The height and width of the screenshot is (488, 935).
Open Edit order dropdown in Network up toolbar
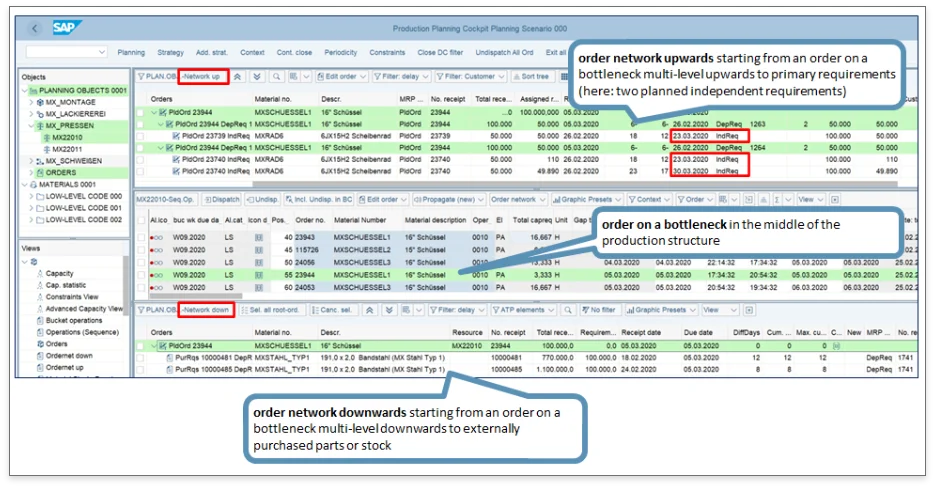pyautogui.click(x=340, y=76)
